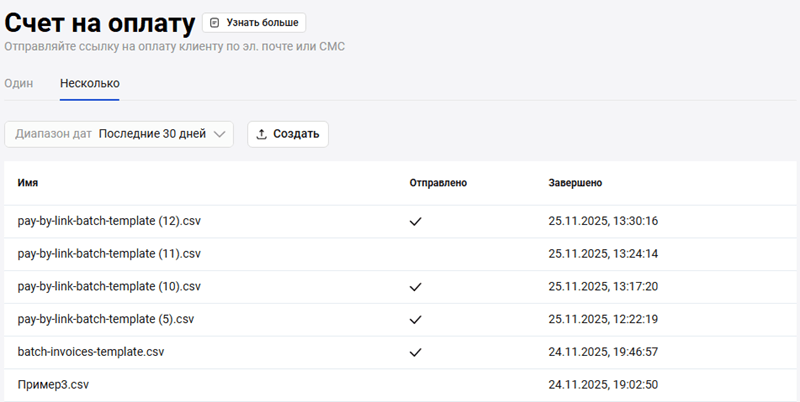Click the pay-by-link-batch-template (5).csv file name

[x=106, y=320]
